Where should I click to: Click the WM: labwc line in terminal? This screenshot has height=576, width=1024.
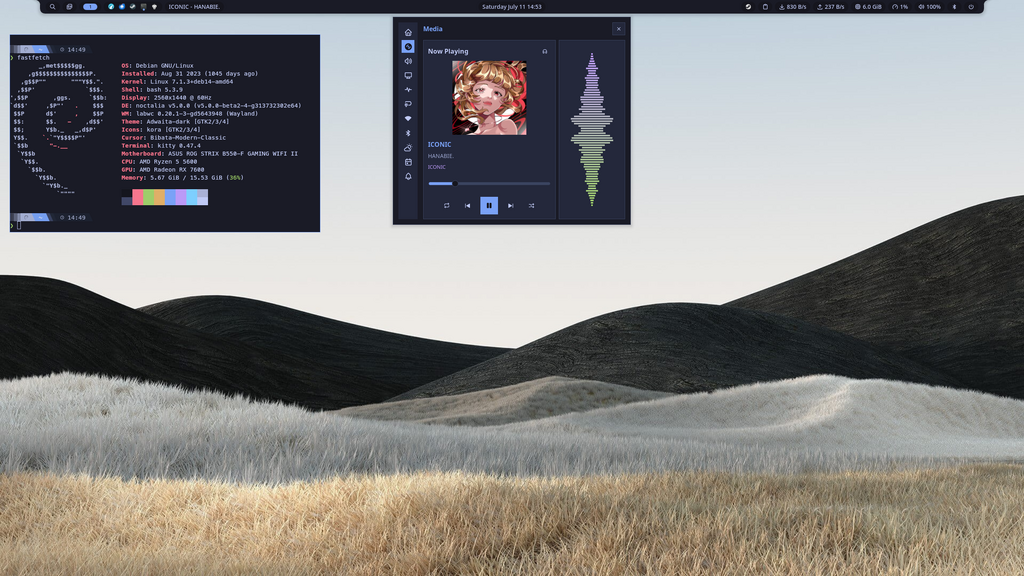pyautogui.click(x=190, y=114)
